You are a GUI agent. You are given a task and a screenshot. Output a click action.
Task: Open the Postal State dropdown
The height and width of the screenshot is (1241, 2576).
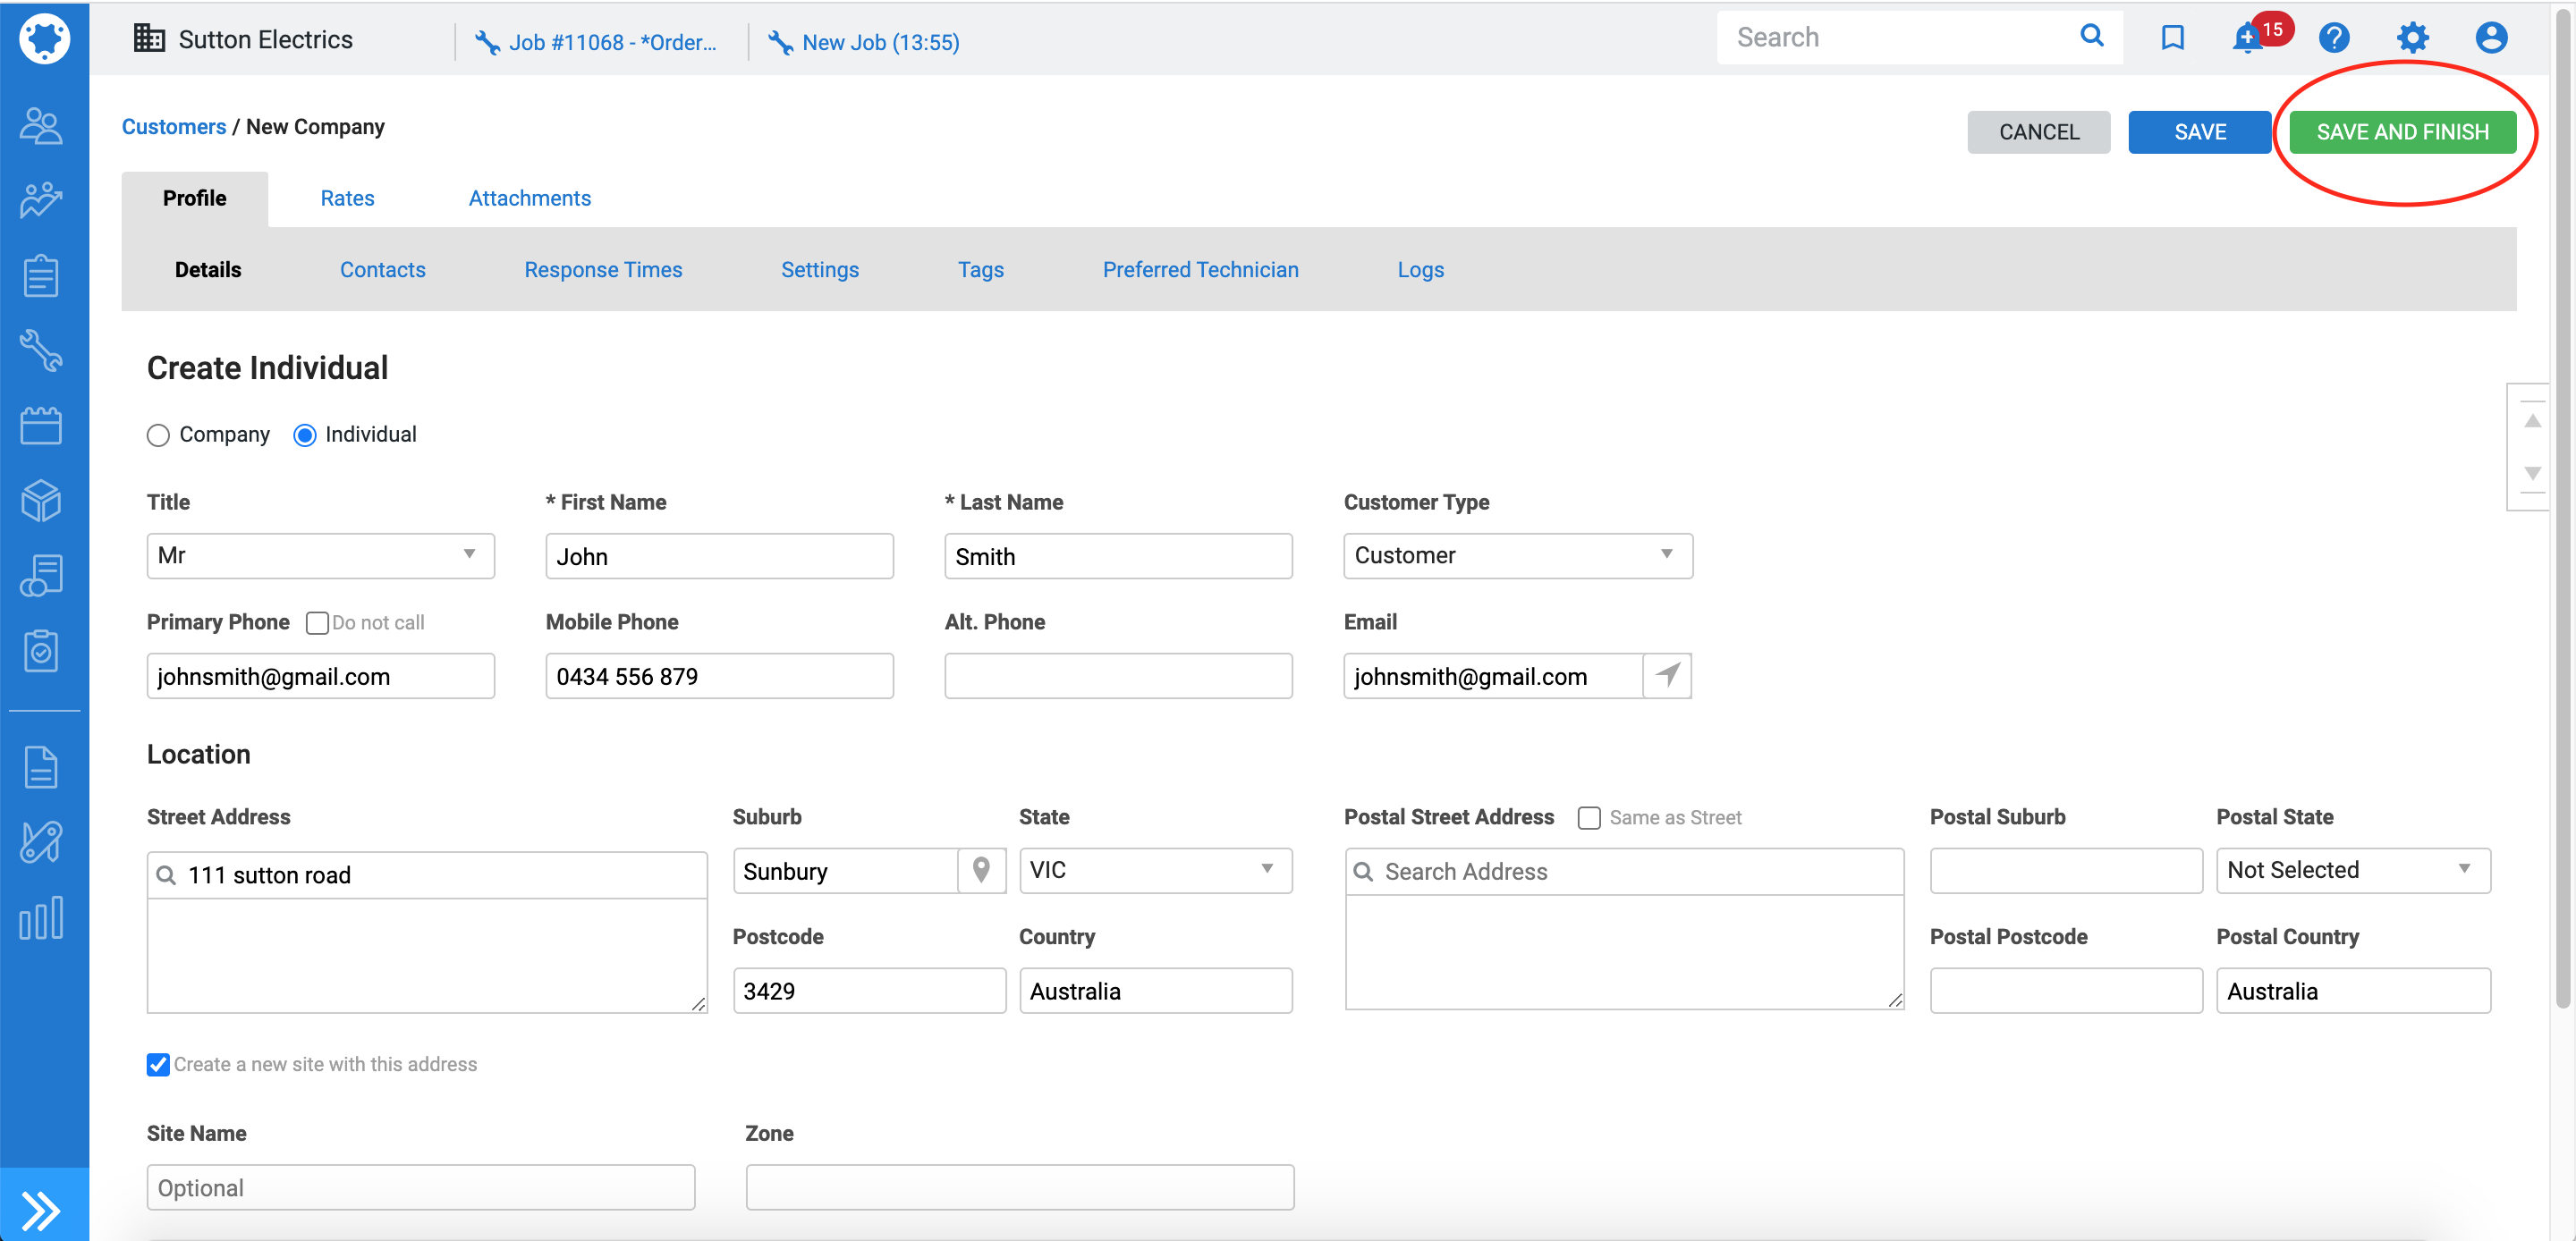click(x=2352, y=870)
